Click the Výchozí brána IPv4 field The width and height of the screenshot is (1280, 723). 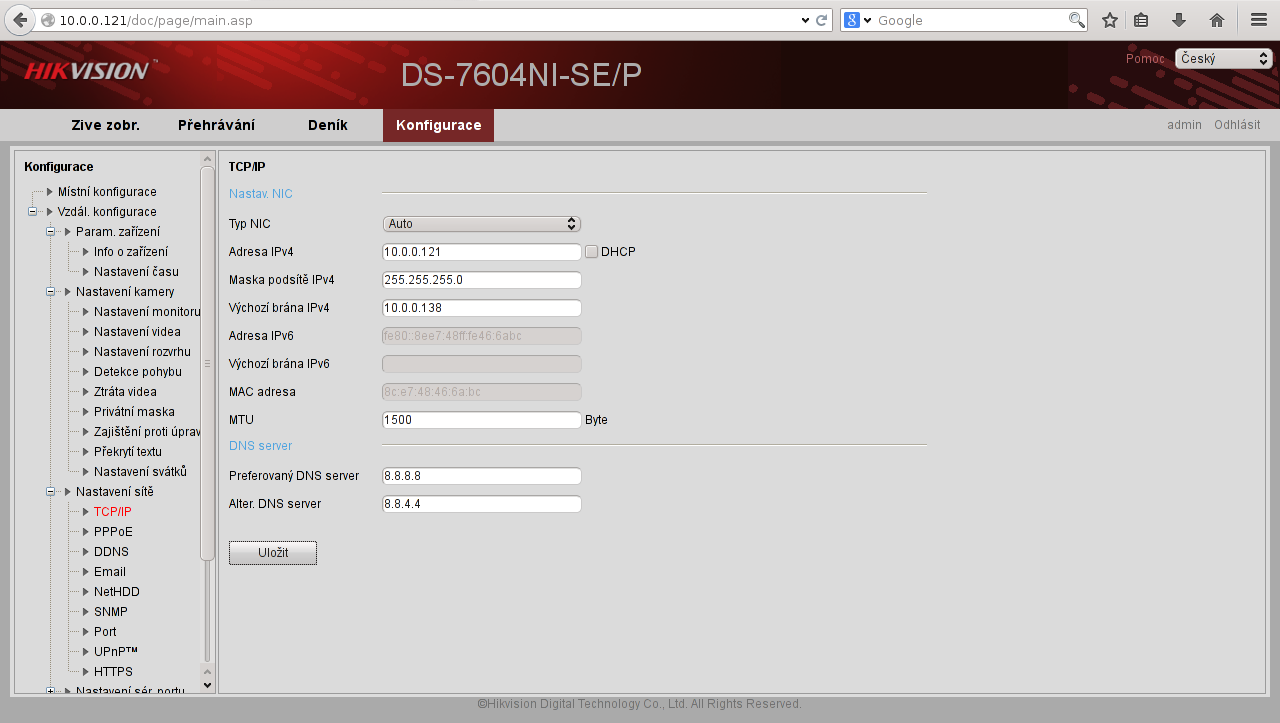coord(482,308)
